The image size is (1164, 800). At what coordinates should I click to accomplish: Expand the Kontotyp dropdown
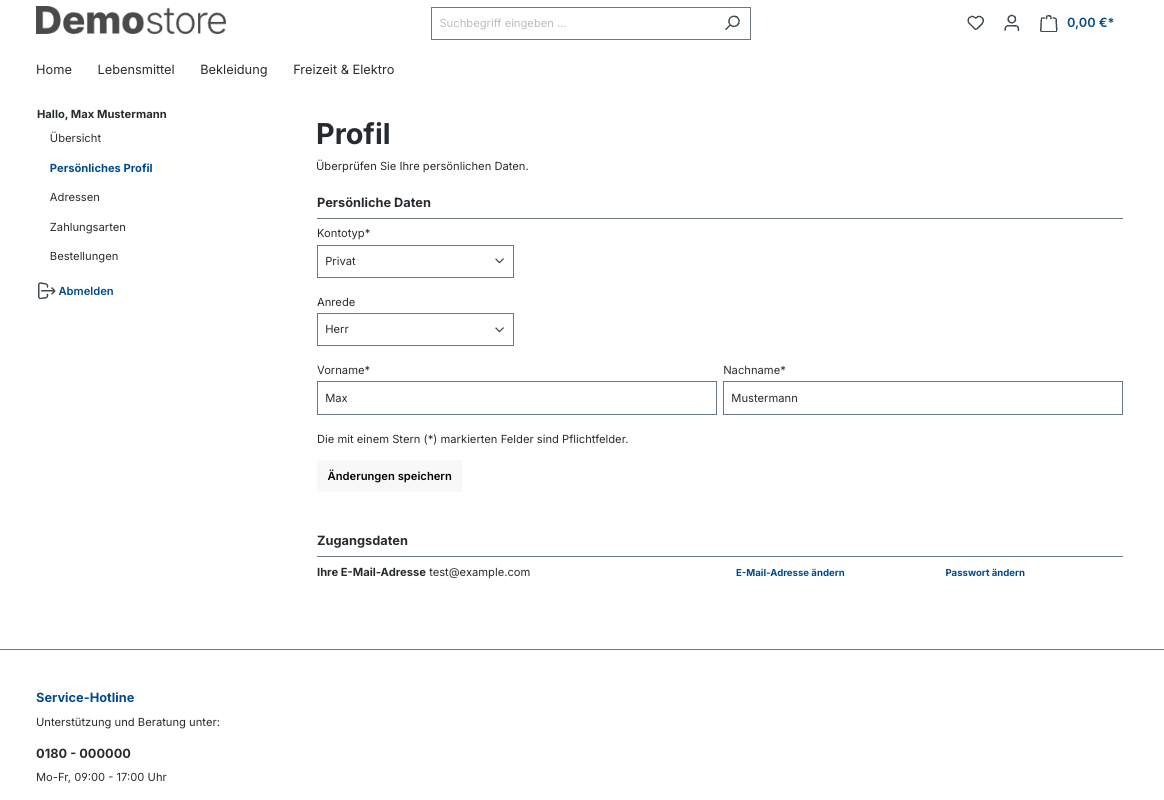[x=415, y=261]
